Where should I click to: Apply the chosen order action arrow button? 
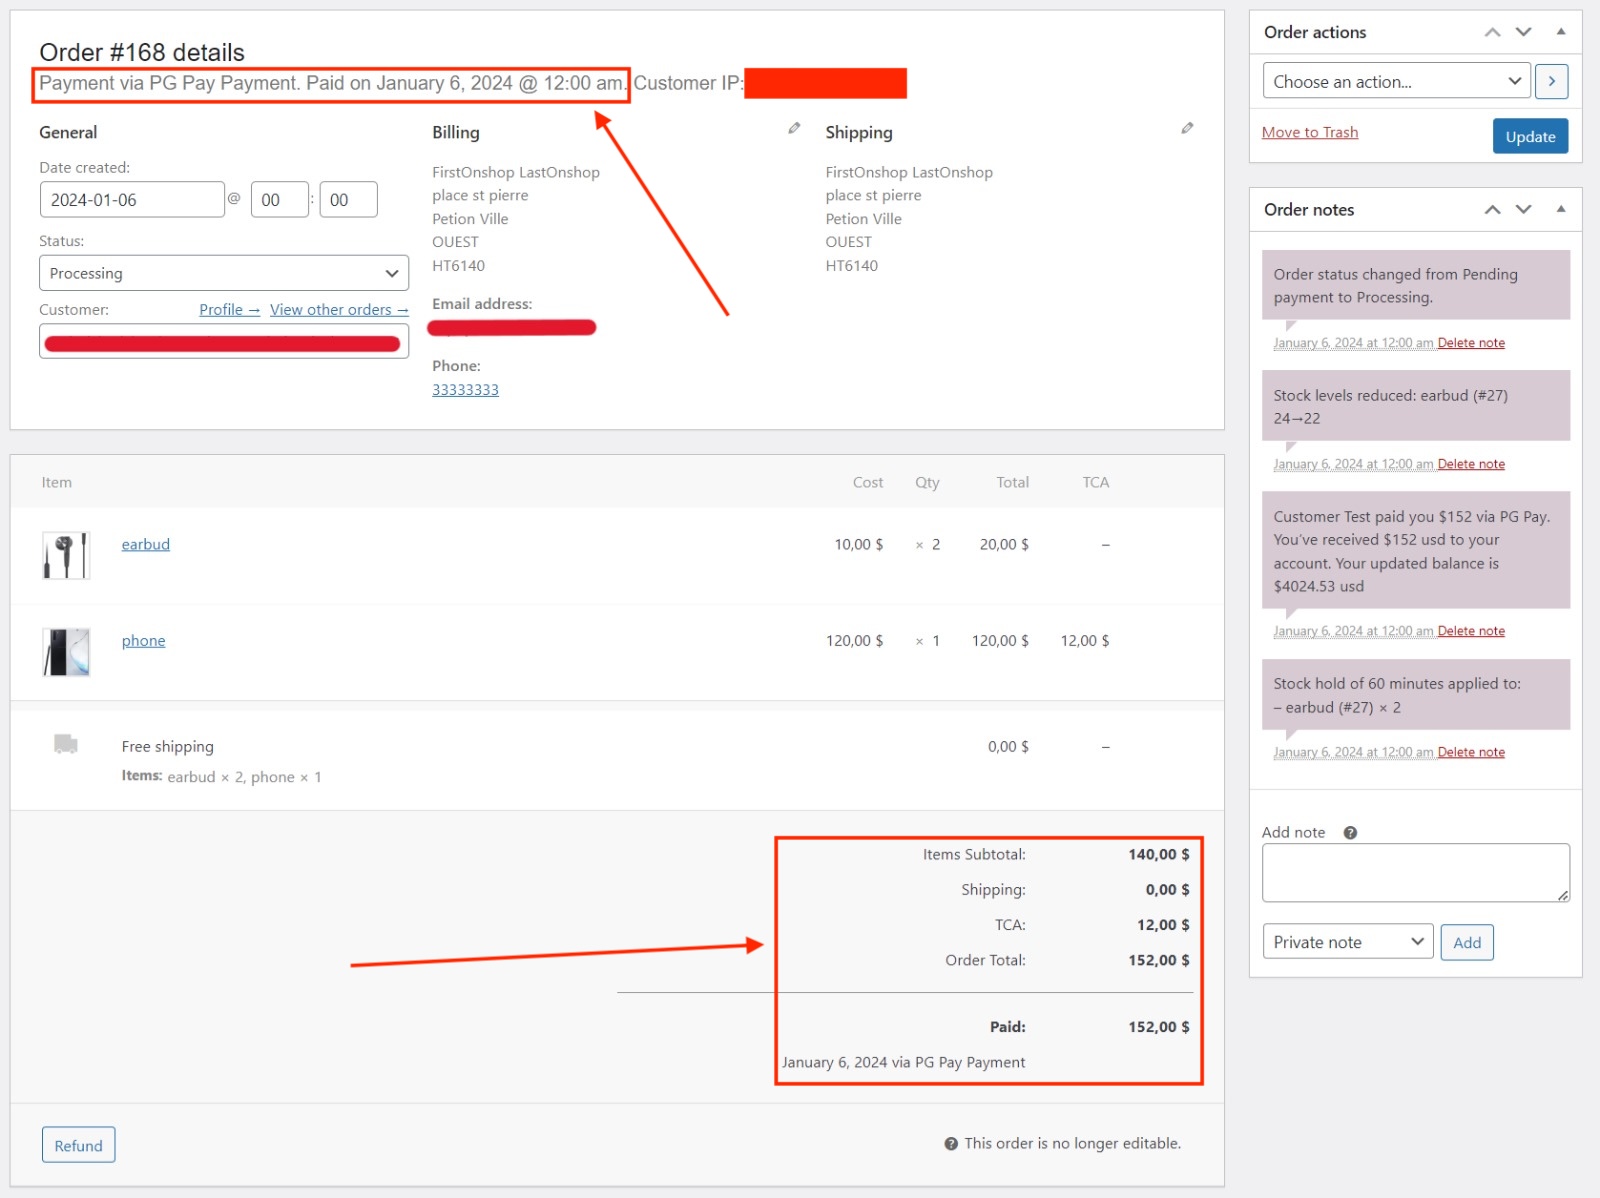[1551, 81]
